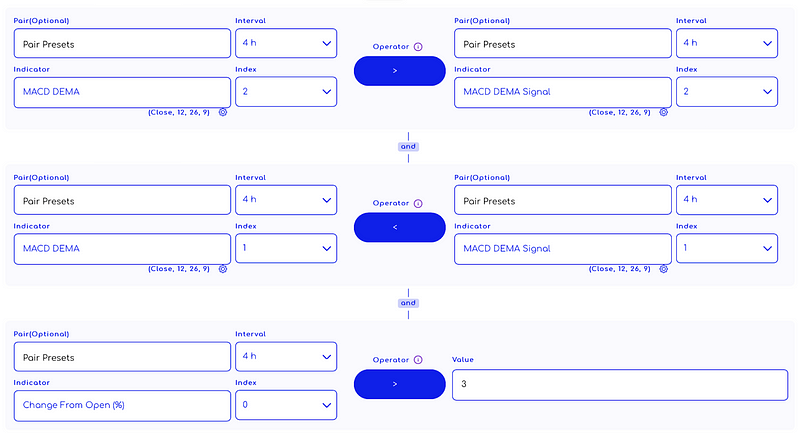Select Change From Open (%) indicator field
The height and width of the screenshot is (435, 800).
point(122,405)
